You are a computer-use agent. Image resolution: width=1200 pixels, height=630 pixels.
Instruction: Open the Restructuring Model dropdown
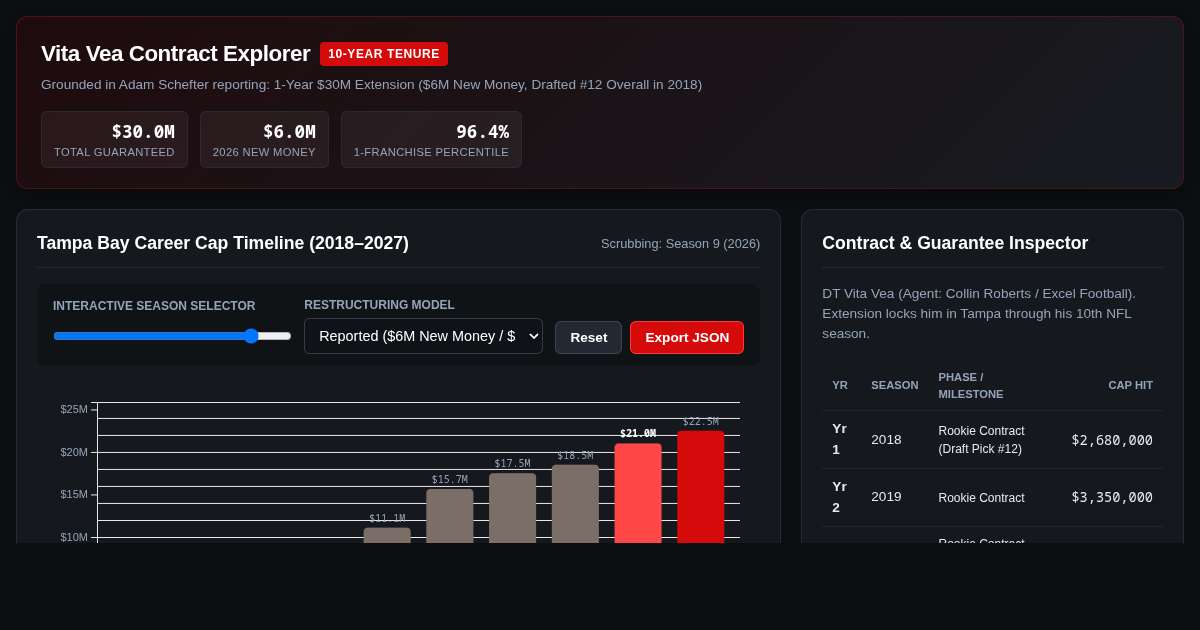coord(423,336)
